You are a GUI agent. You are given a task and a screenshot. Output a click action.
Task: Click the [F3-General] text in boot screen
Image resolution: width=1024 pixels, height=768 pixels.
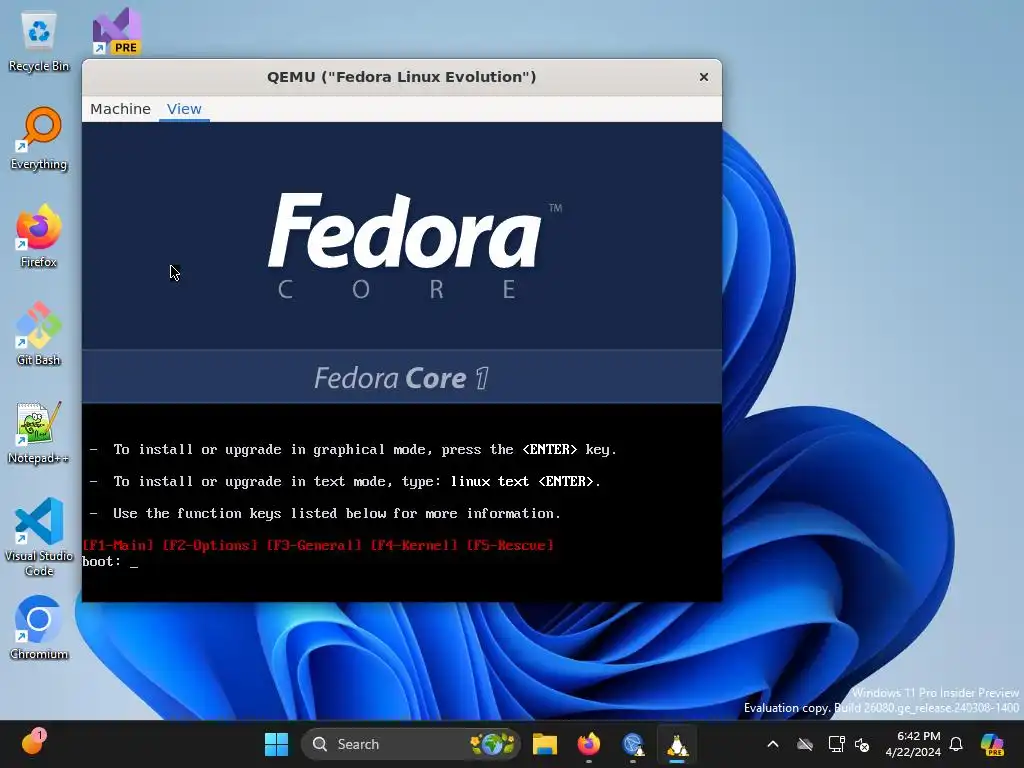[x=313, y=545]
